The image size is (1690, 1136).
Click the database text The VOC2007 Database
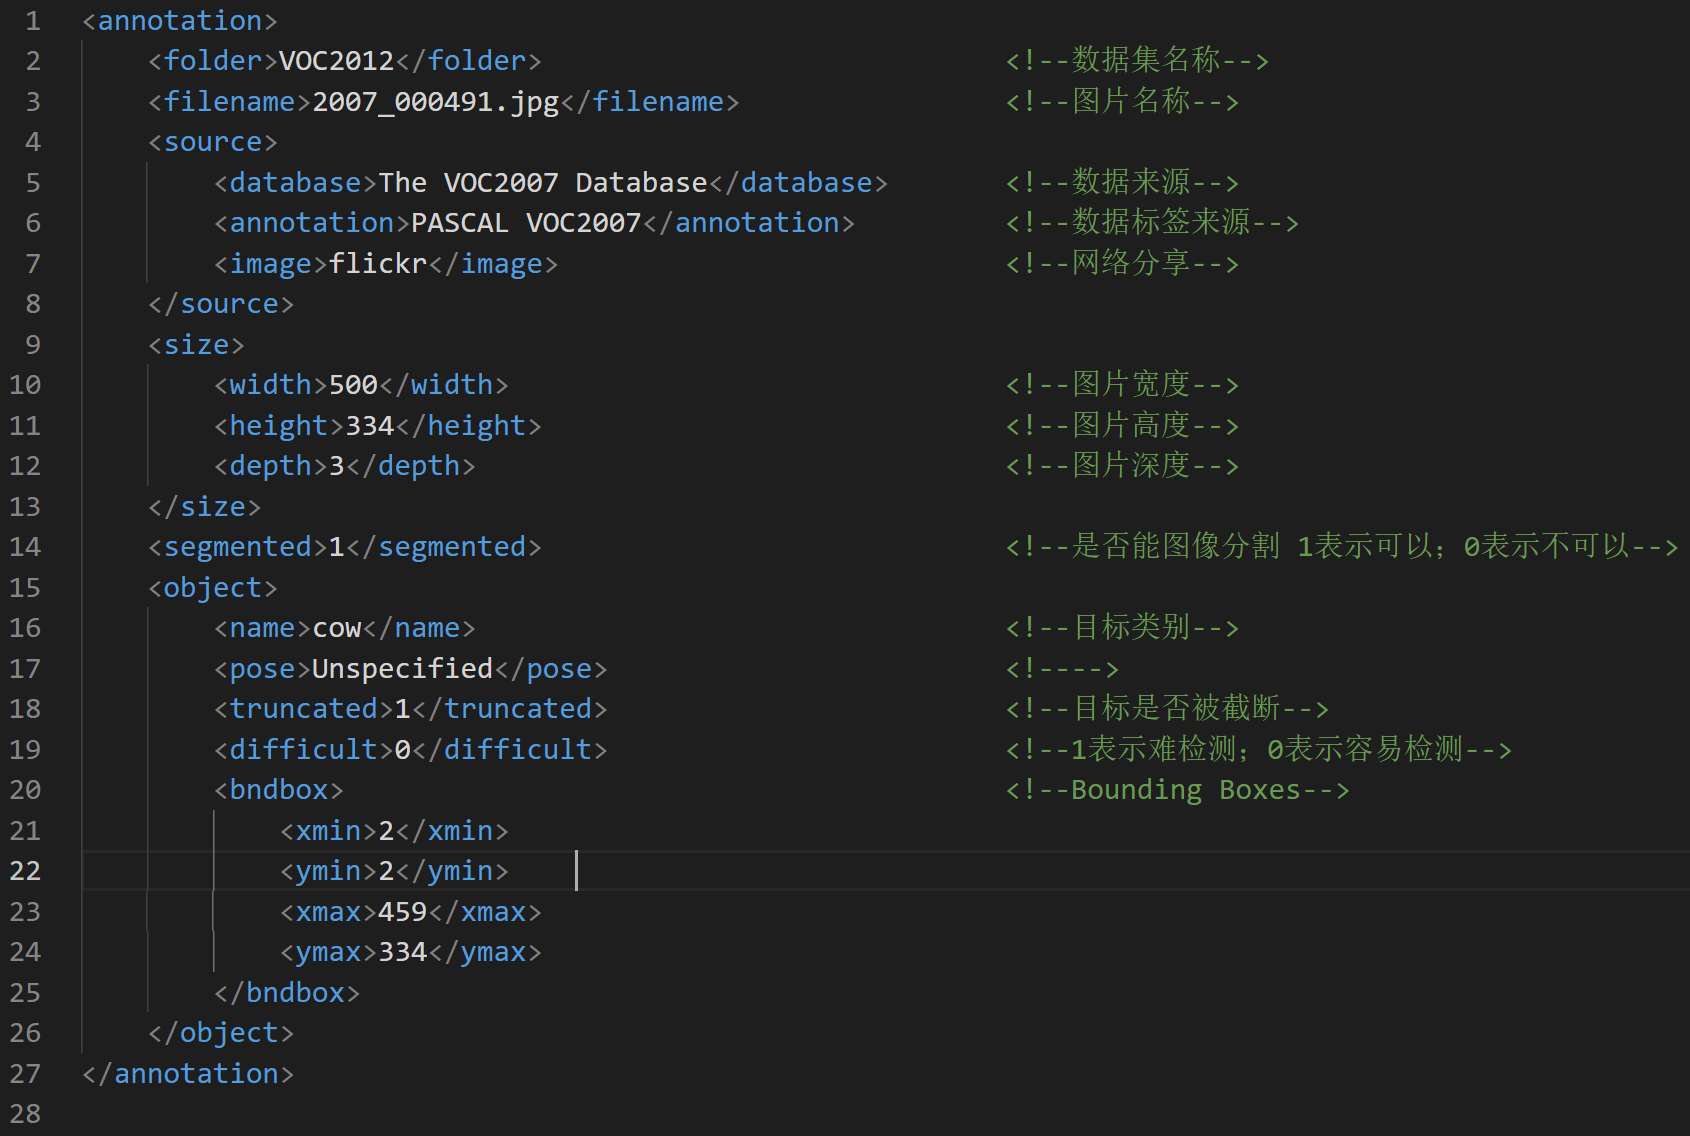540,182
